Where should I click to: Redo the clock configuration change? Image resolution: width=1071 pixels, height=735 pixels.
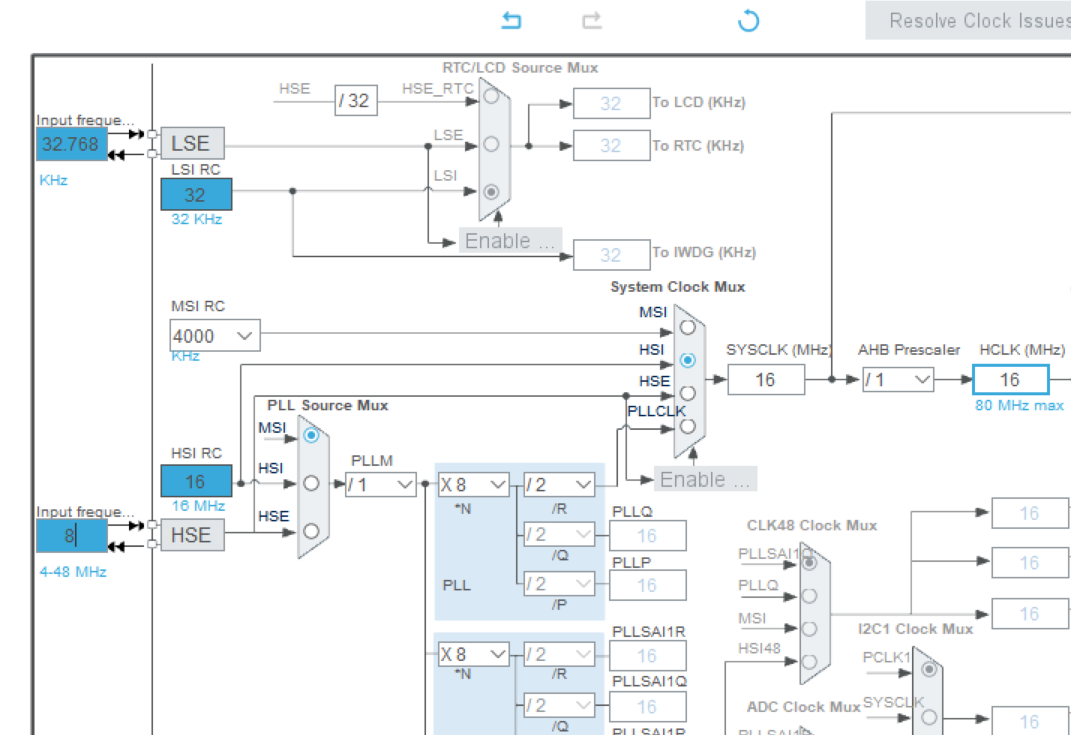[591, 20]
